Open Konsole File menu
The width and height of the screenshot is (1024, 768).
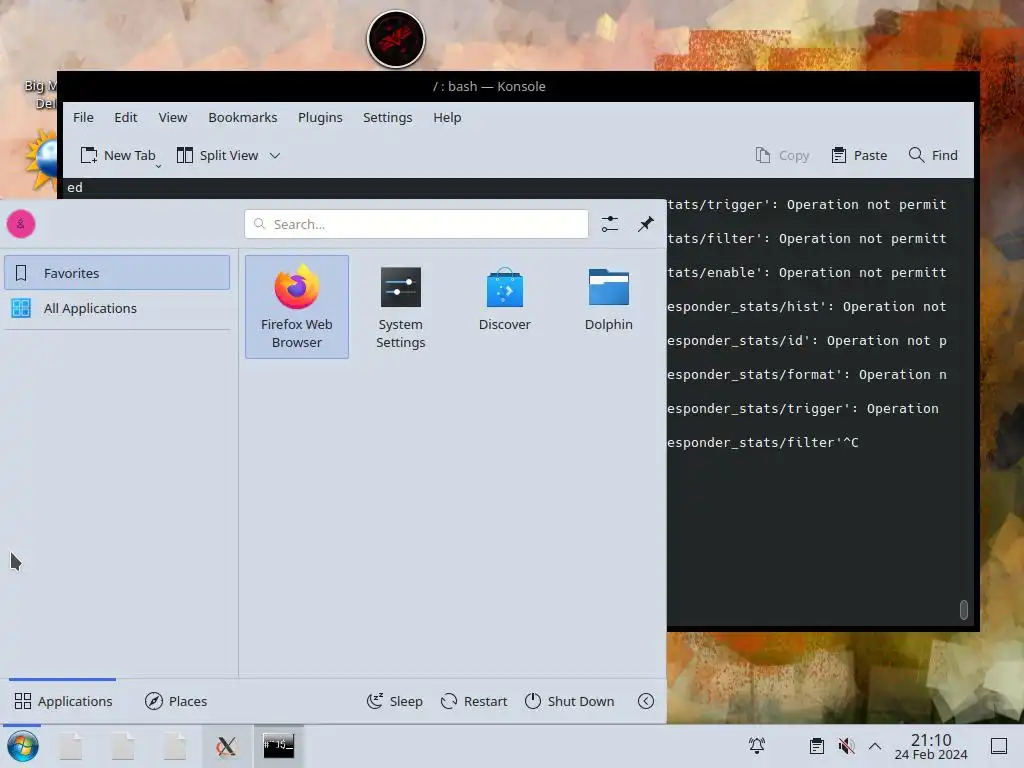point(83,118)
